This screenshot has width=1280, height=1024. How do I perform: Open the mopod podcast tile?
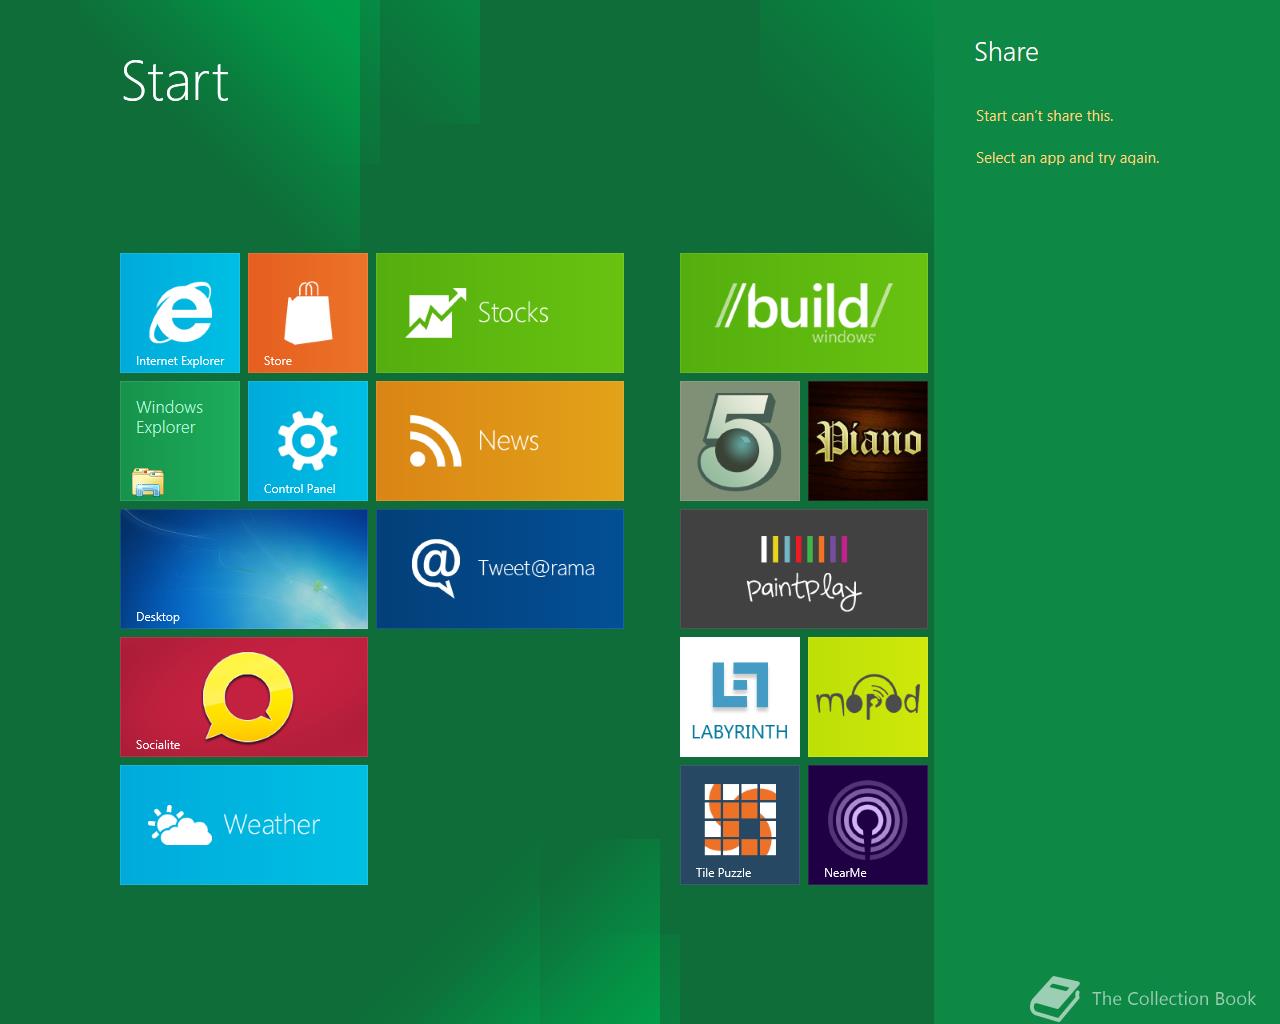click(868, 697)
